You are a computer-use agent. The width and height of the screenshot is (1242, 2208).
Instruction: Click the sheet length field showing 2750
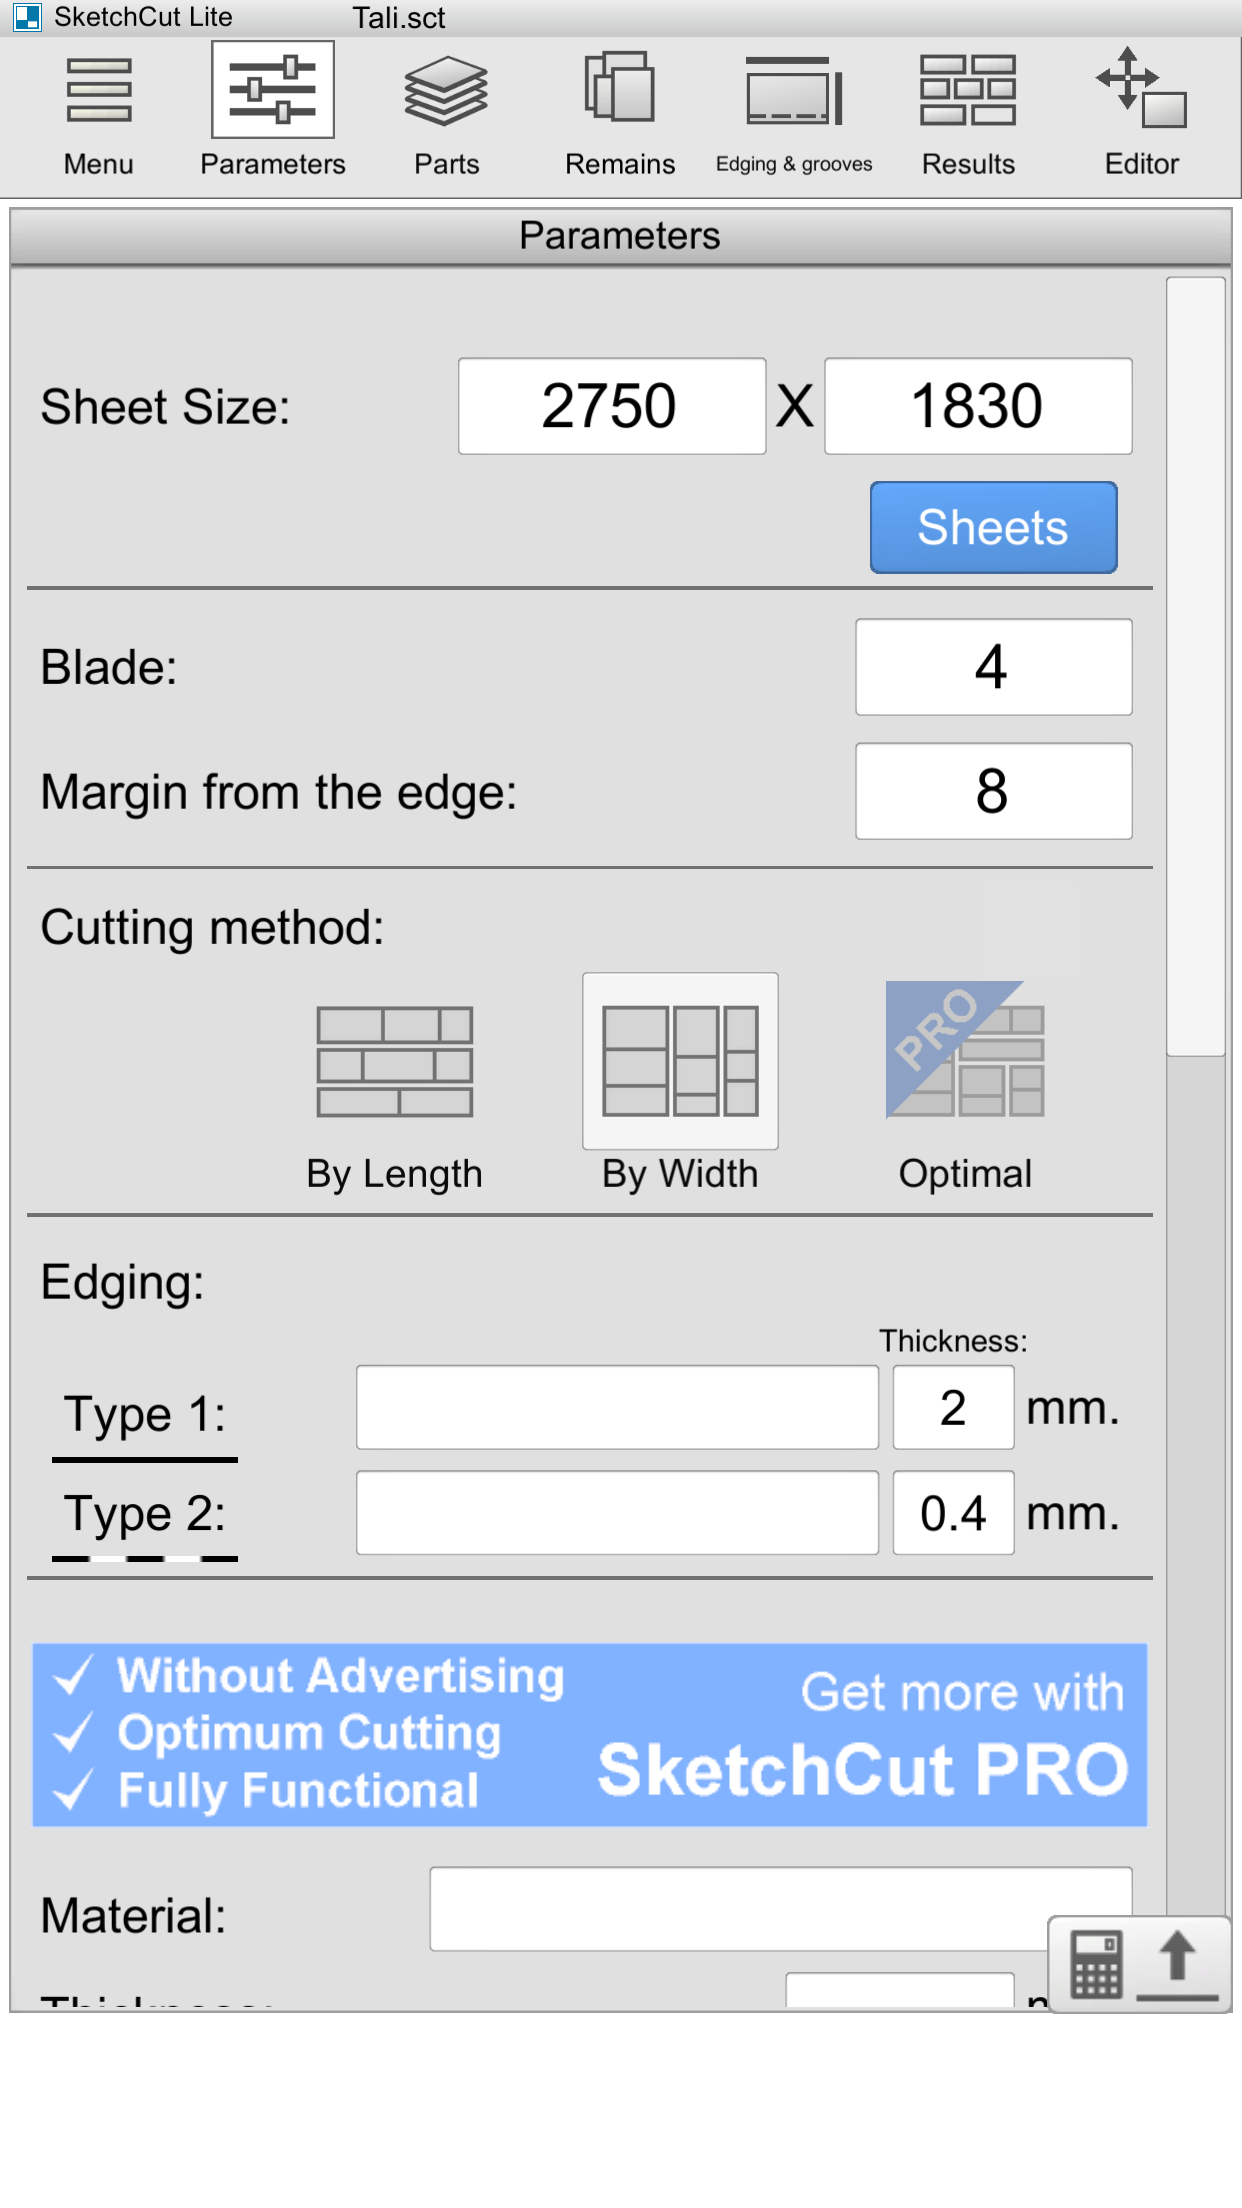click(x=612, y=406)
